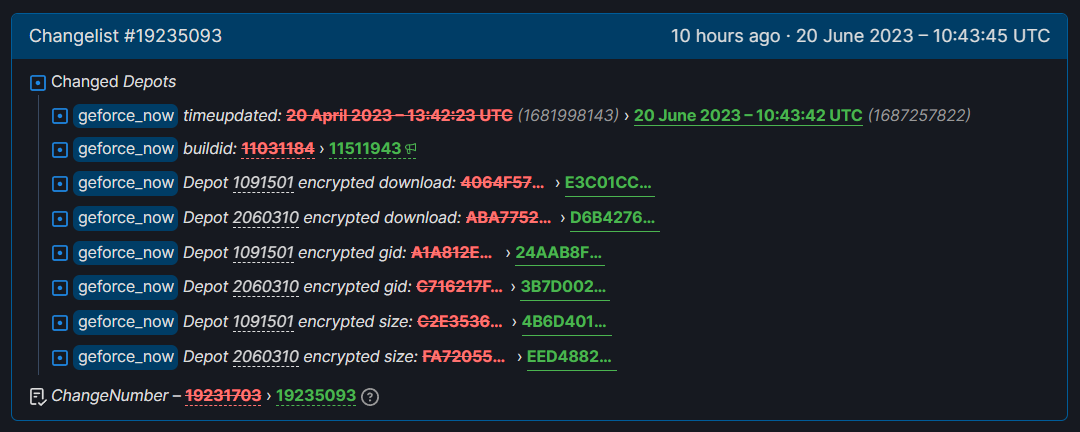Open previous ChangeNumber 19231703
Viewport: 1080px width, 432px height.
[224, 395]
